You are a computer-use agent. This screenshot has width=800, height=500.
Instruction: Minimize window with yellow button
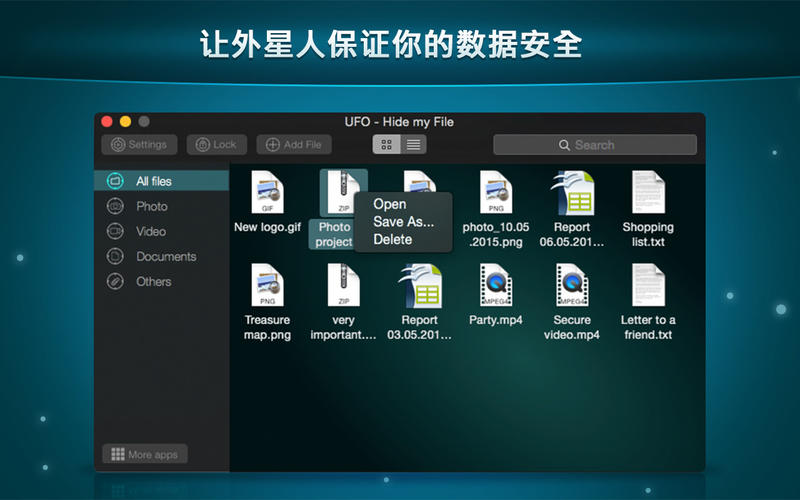(x=126, y=121)
